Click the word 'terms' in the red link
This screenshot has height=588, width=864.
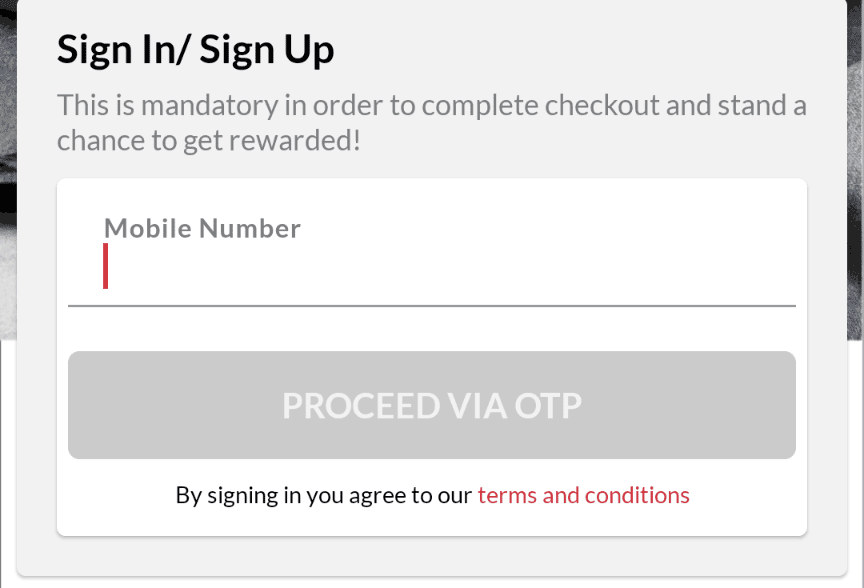pyautogui.click(x=507, y=495)
